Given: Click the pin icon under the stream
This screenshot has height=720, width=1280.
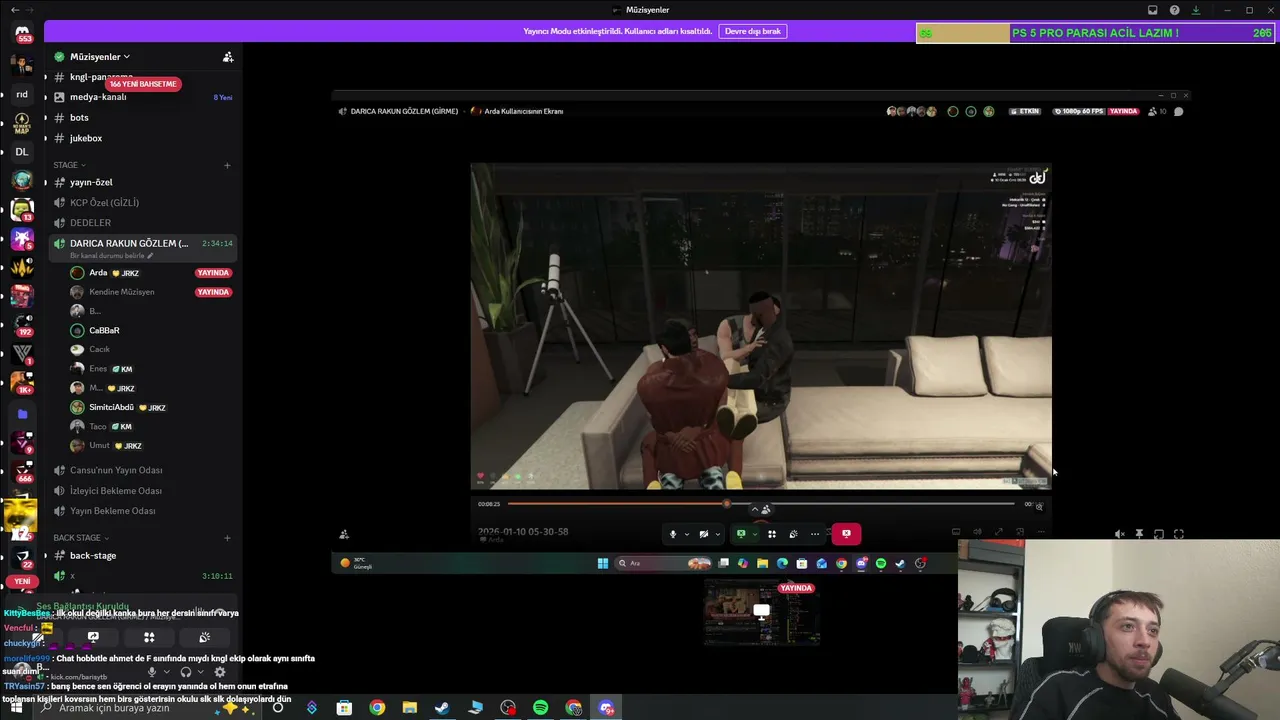Looking at the screenshot, I should (1139, 534).
